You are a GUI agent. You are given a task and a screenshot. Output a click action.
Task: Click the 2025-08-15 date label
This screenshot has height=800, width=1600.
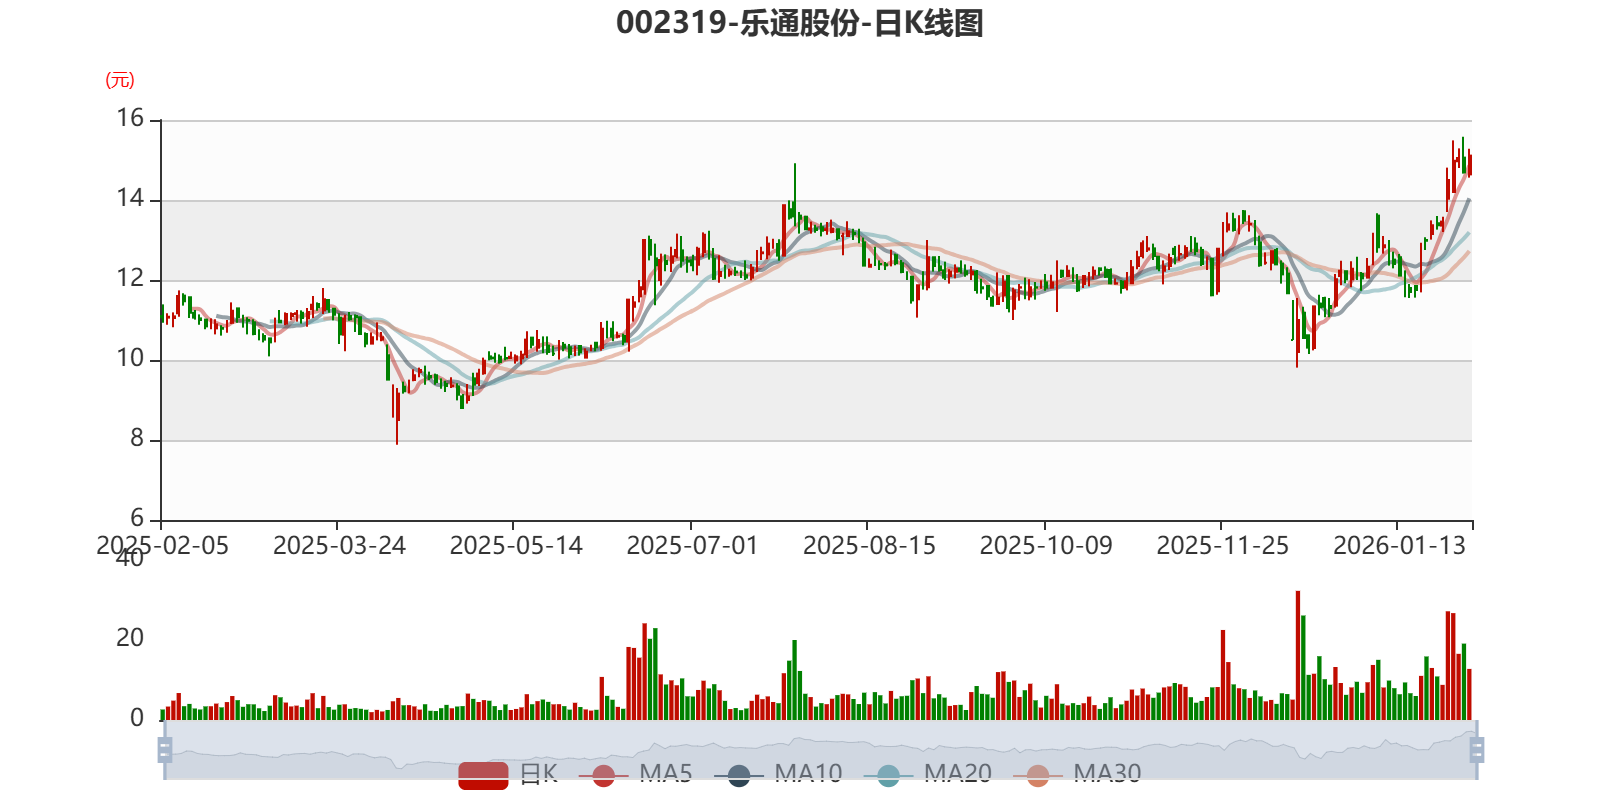coord(869,546)
